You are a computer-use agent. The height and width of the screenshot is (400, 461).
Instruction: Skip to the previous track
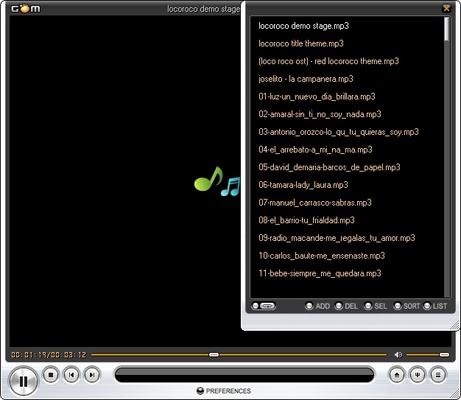point(71,375)
